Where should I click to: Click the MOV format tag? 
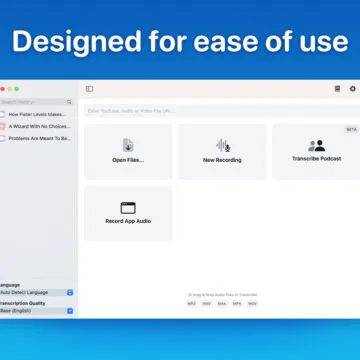(x=253, y=304)
